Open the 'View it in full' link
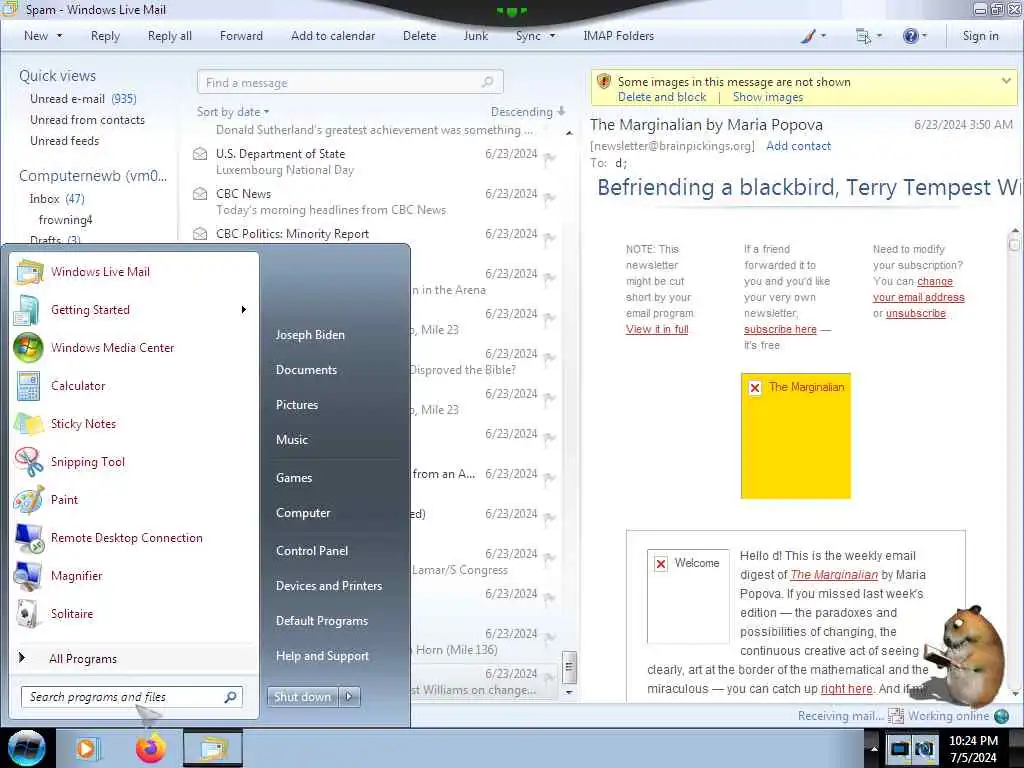This screenshot has width=1024, height=768. (x=657, y=329)
